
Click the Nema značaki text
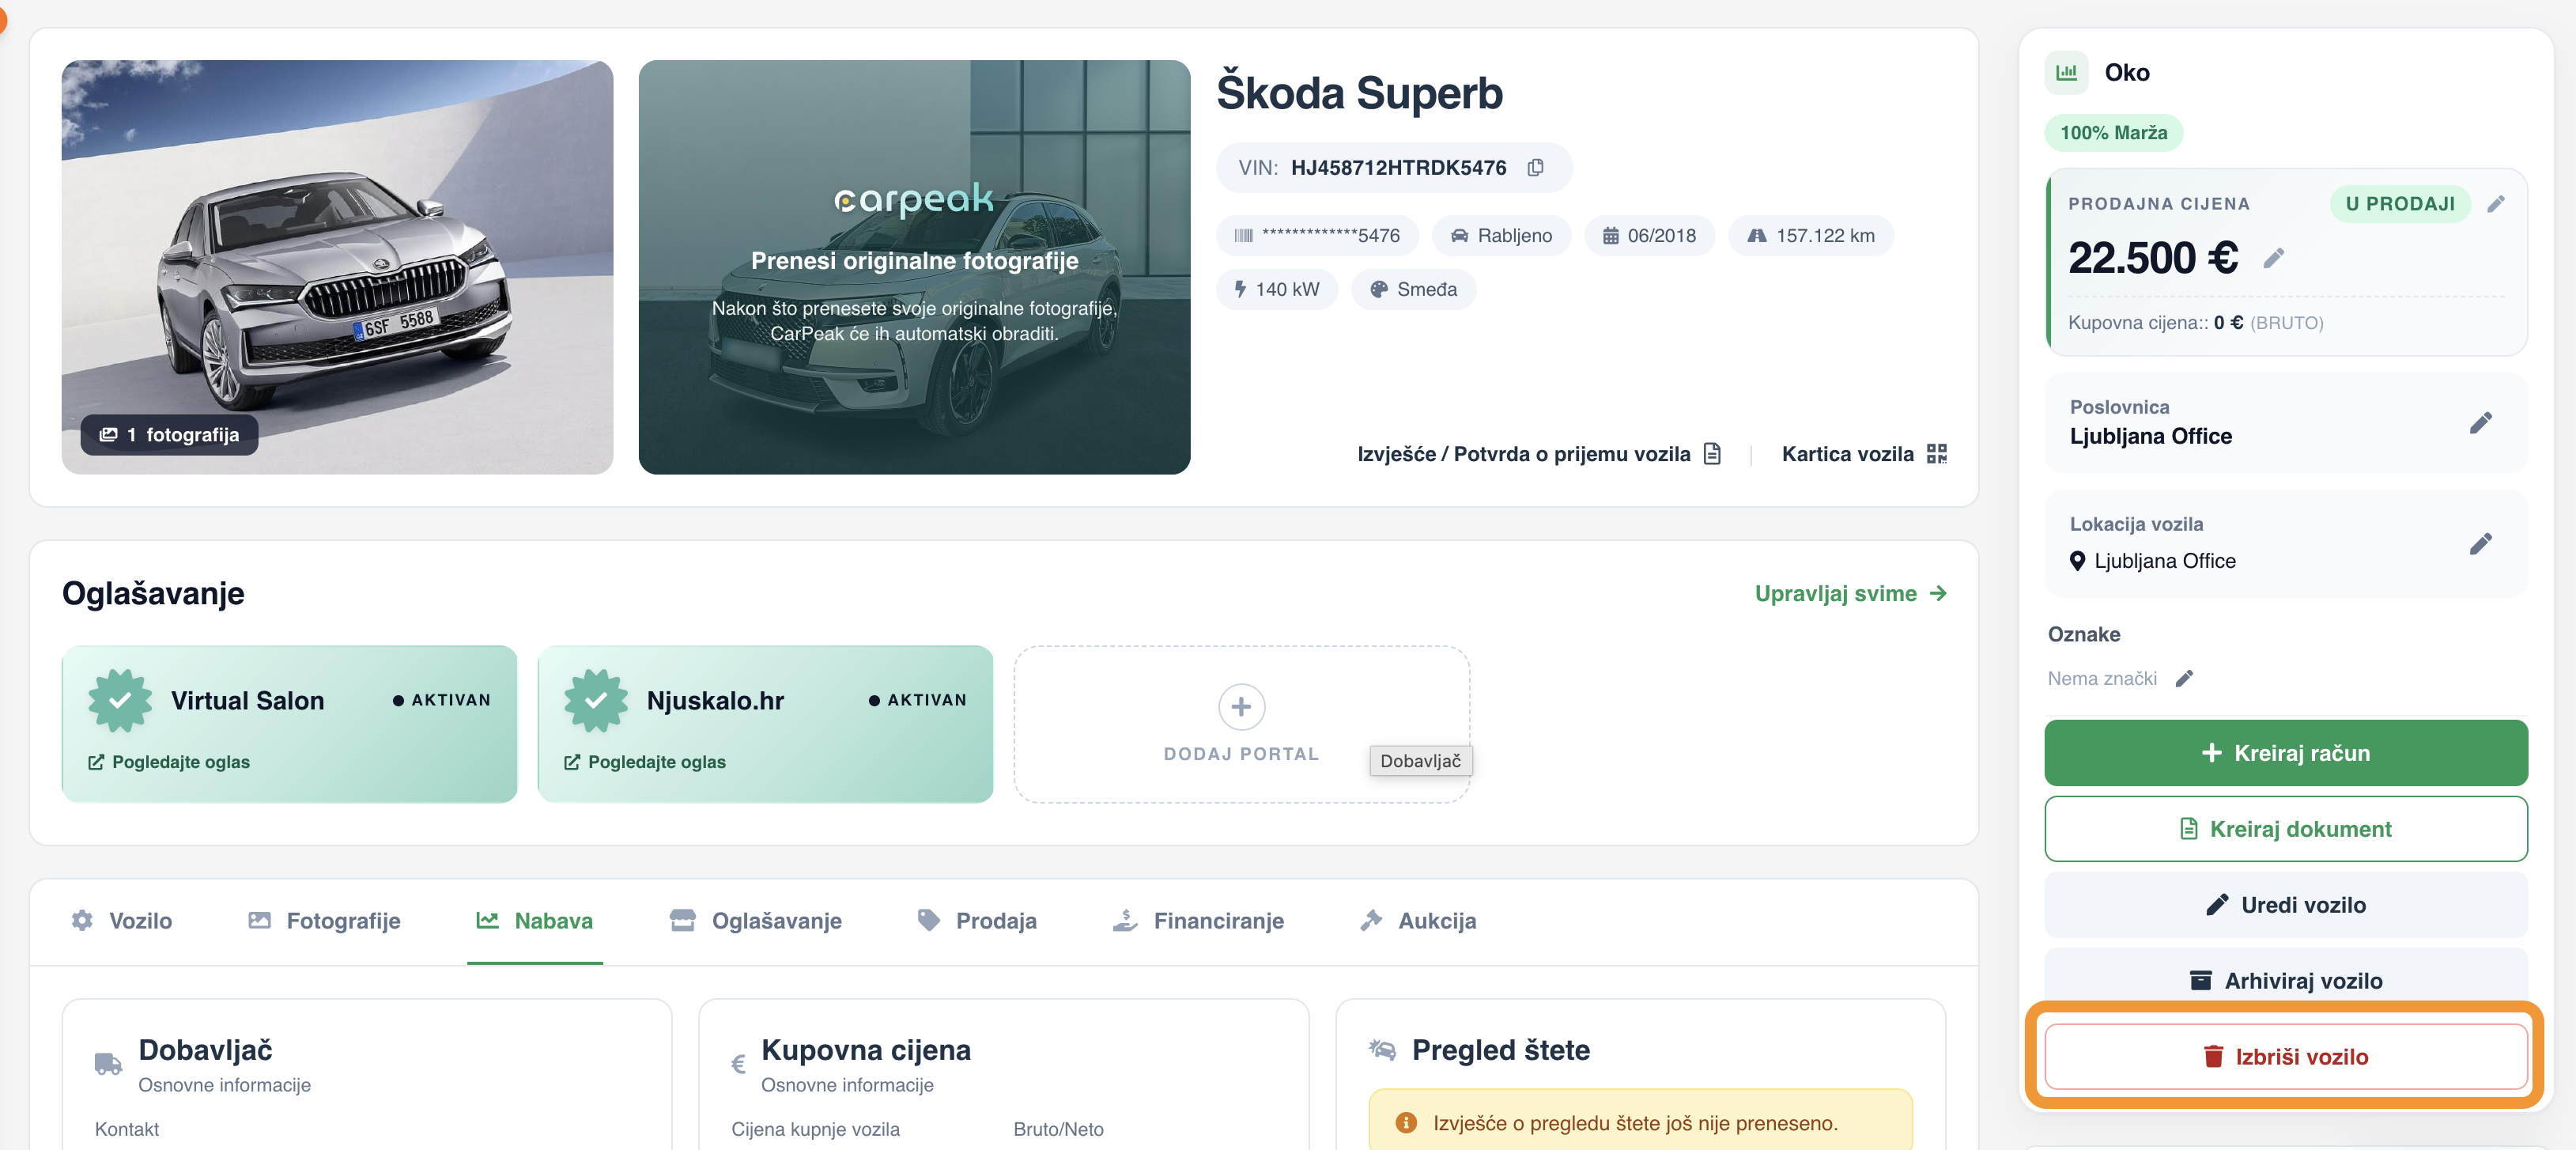tap(2102, 678)
